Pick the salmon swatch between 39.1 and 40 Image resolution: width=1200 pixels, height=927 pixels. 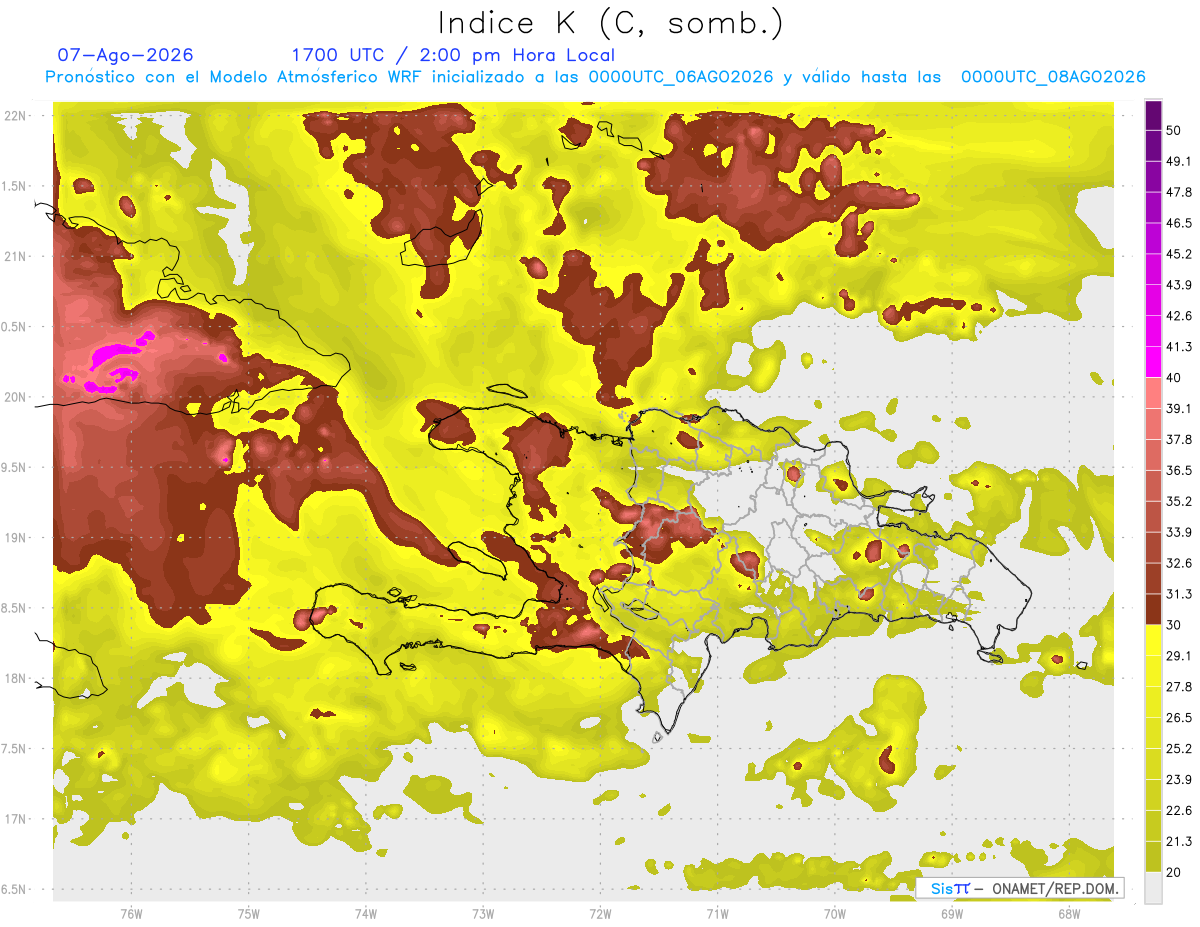[x=1153, y=393]
